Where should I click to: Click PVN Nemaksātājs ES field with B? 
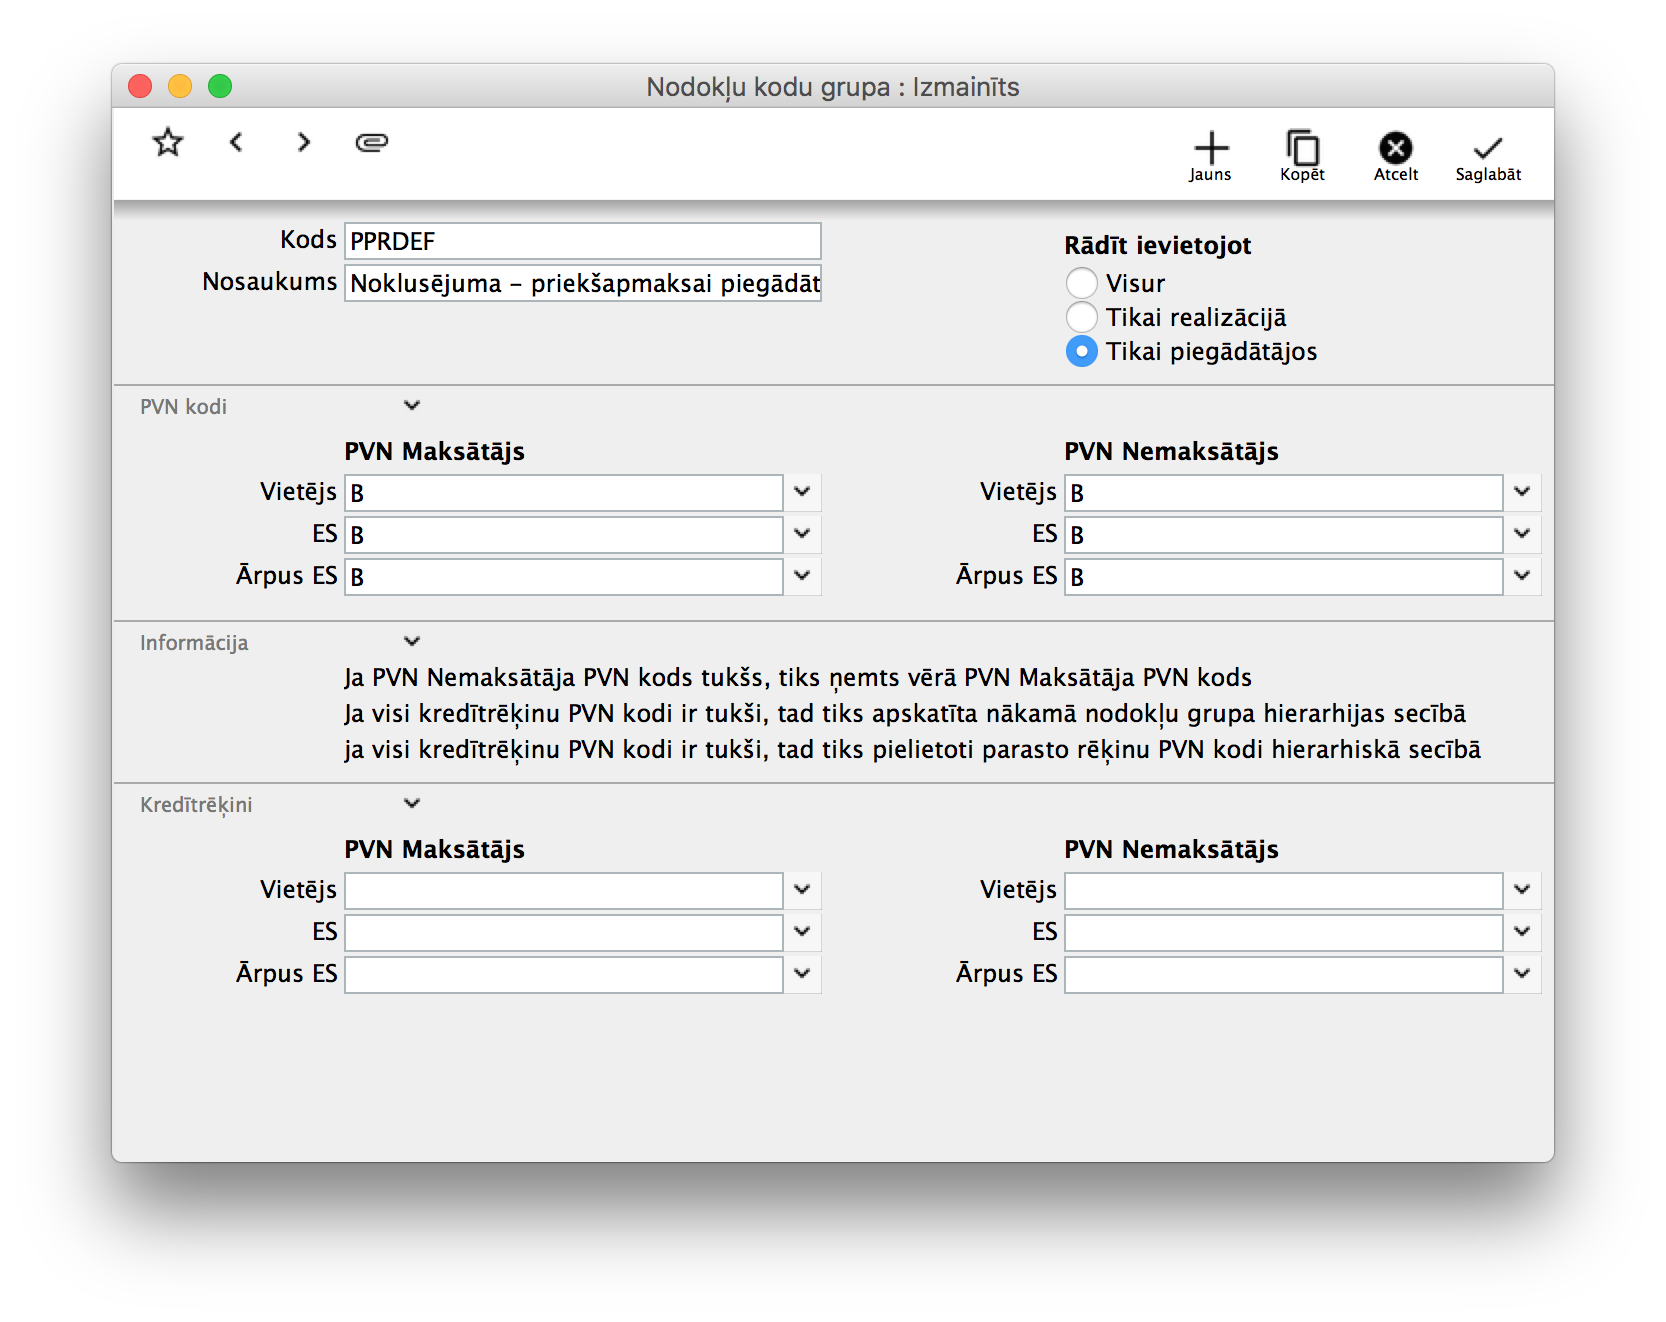click(x=1284, y=535)
